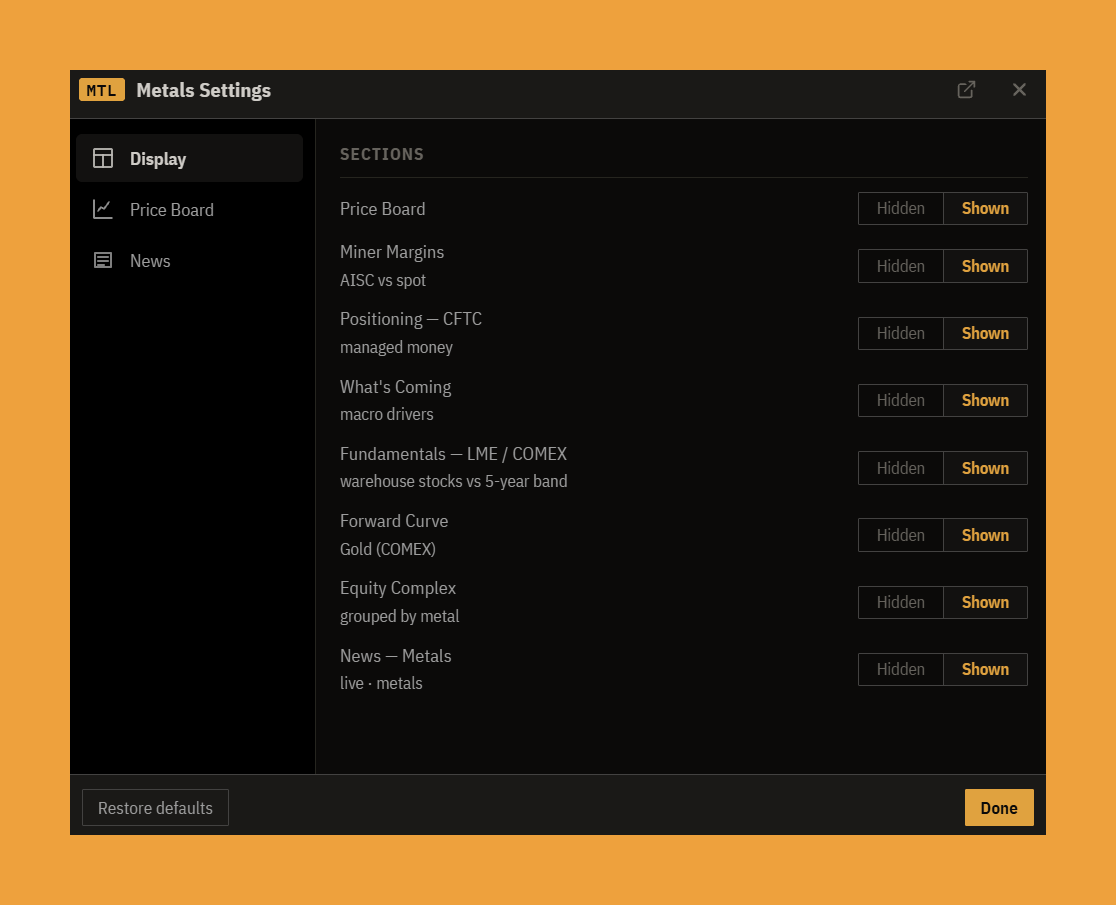Click the 'Gold (COMEX)' subtitle

(x=388, y=549)
